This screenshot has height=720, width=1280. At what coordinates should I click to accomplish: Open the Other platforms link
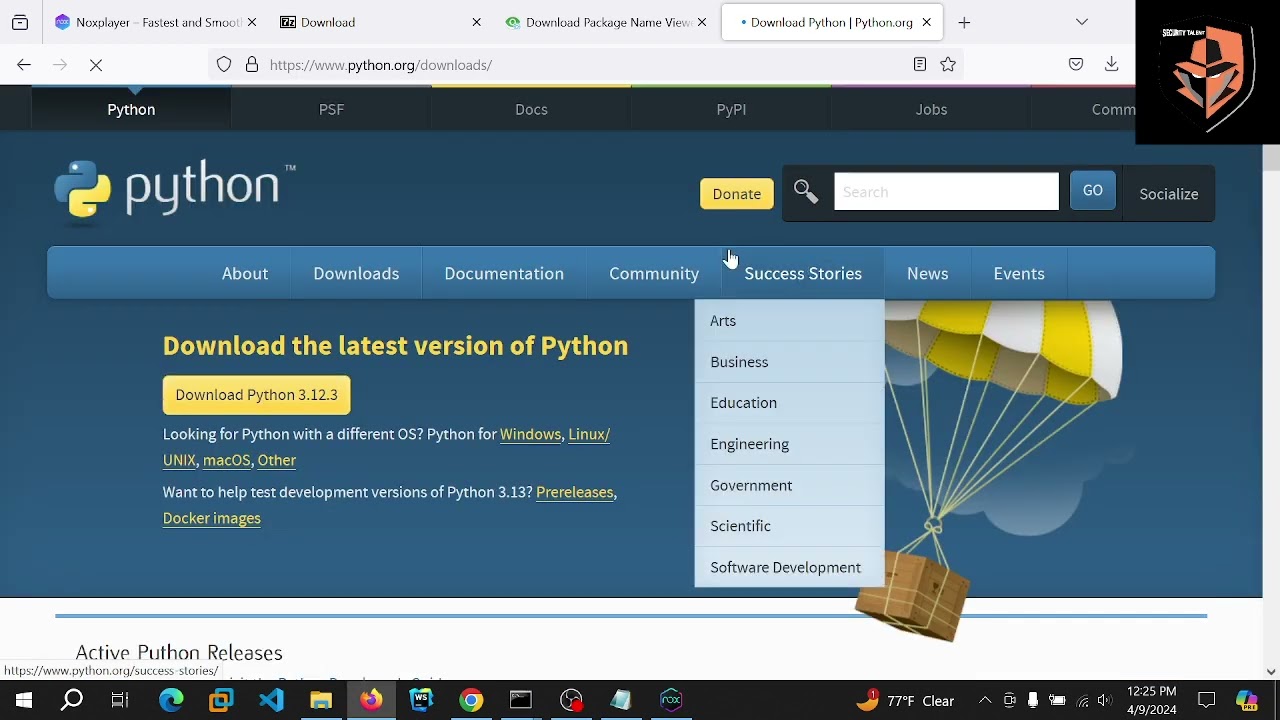277,460
